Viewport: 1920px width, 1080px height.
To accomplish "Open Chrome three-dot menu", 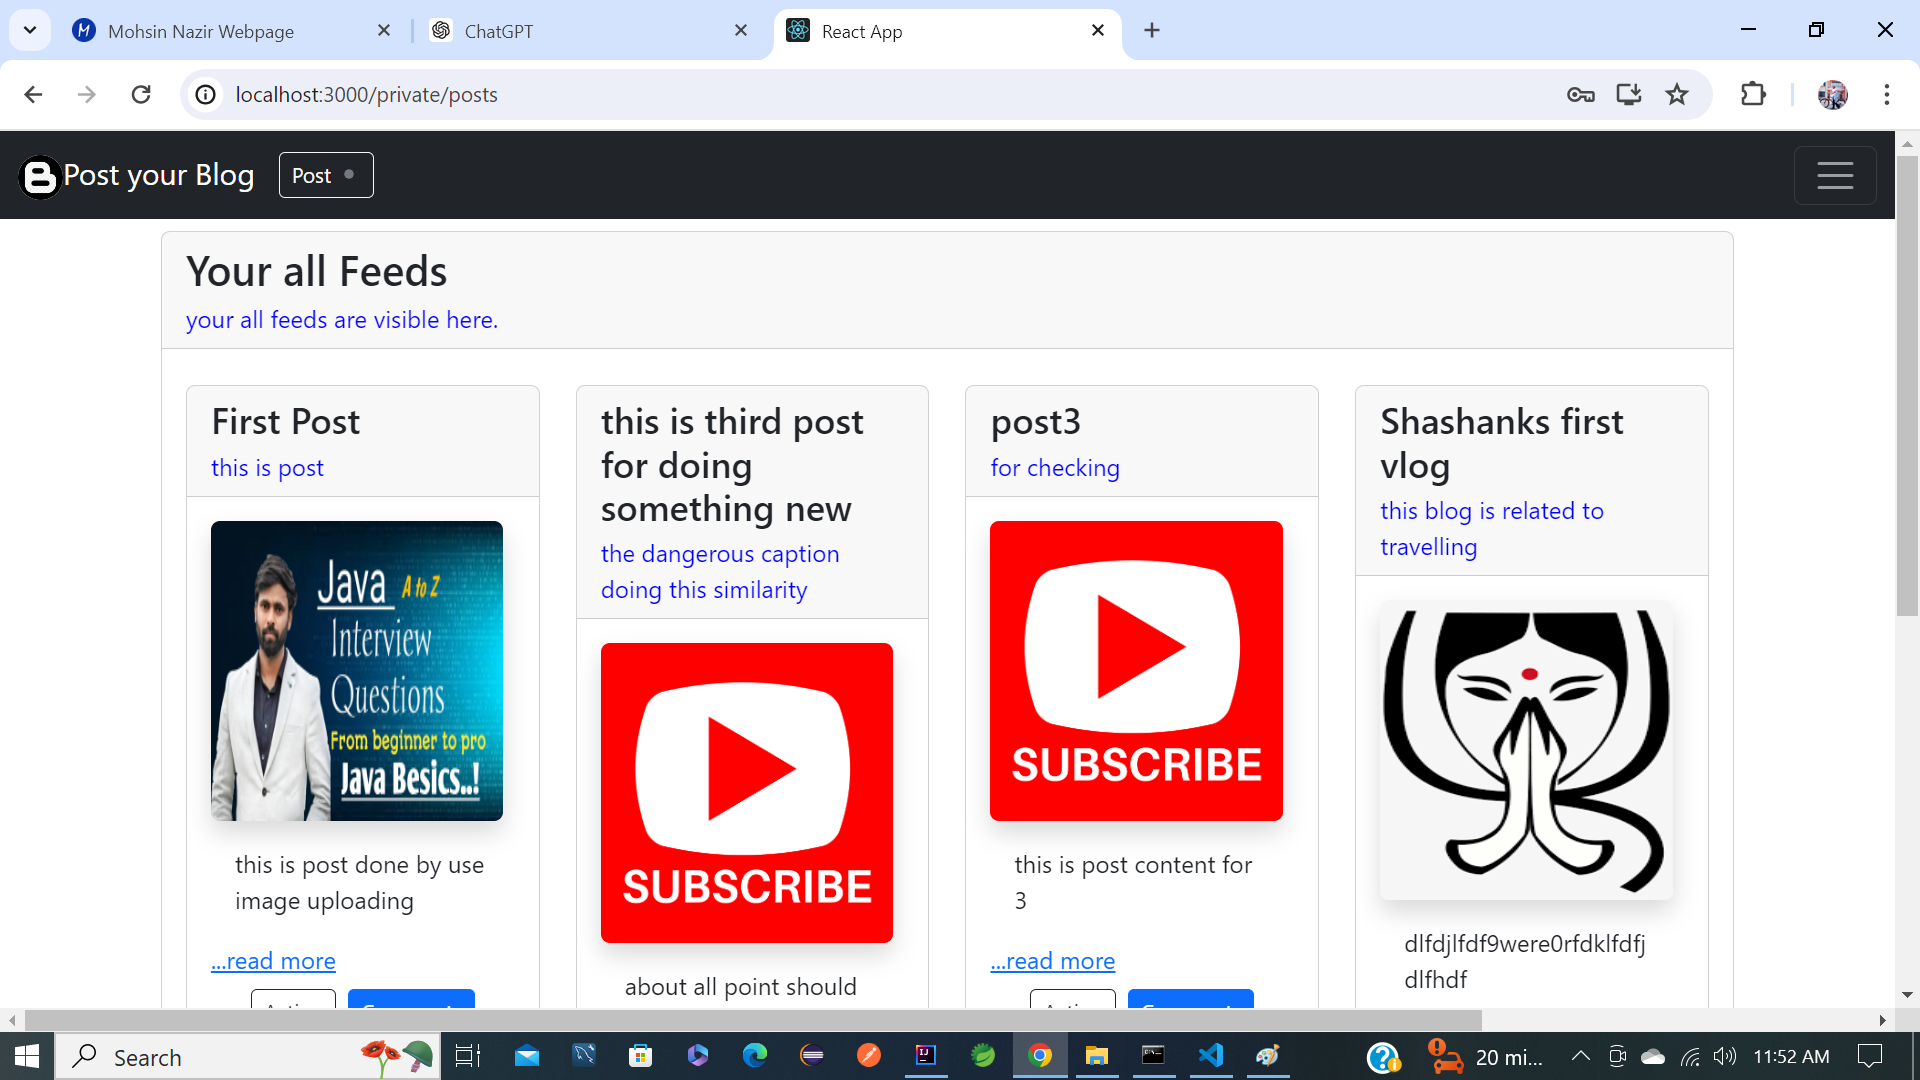I will tap(1887, 94).
